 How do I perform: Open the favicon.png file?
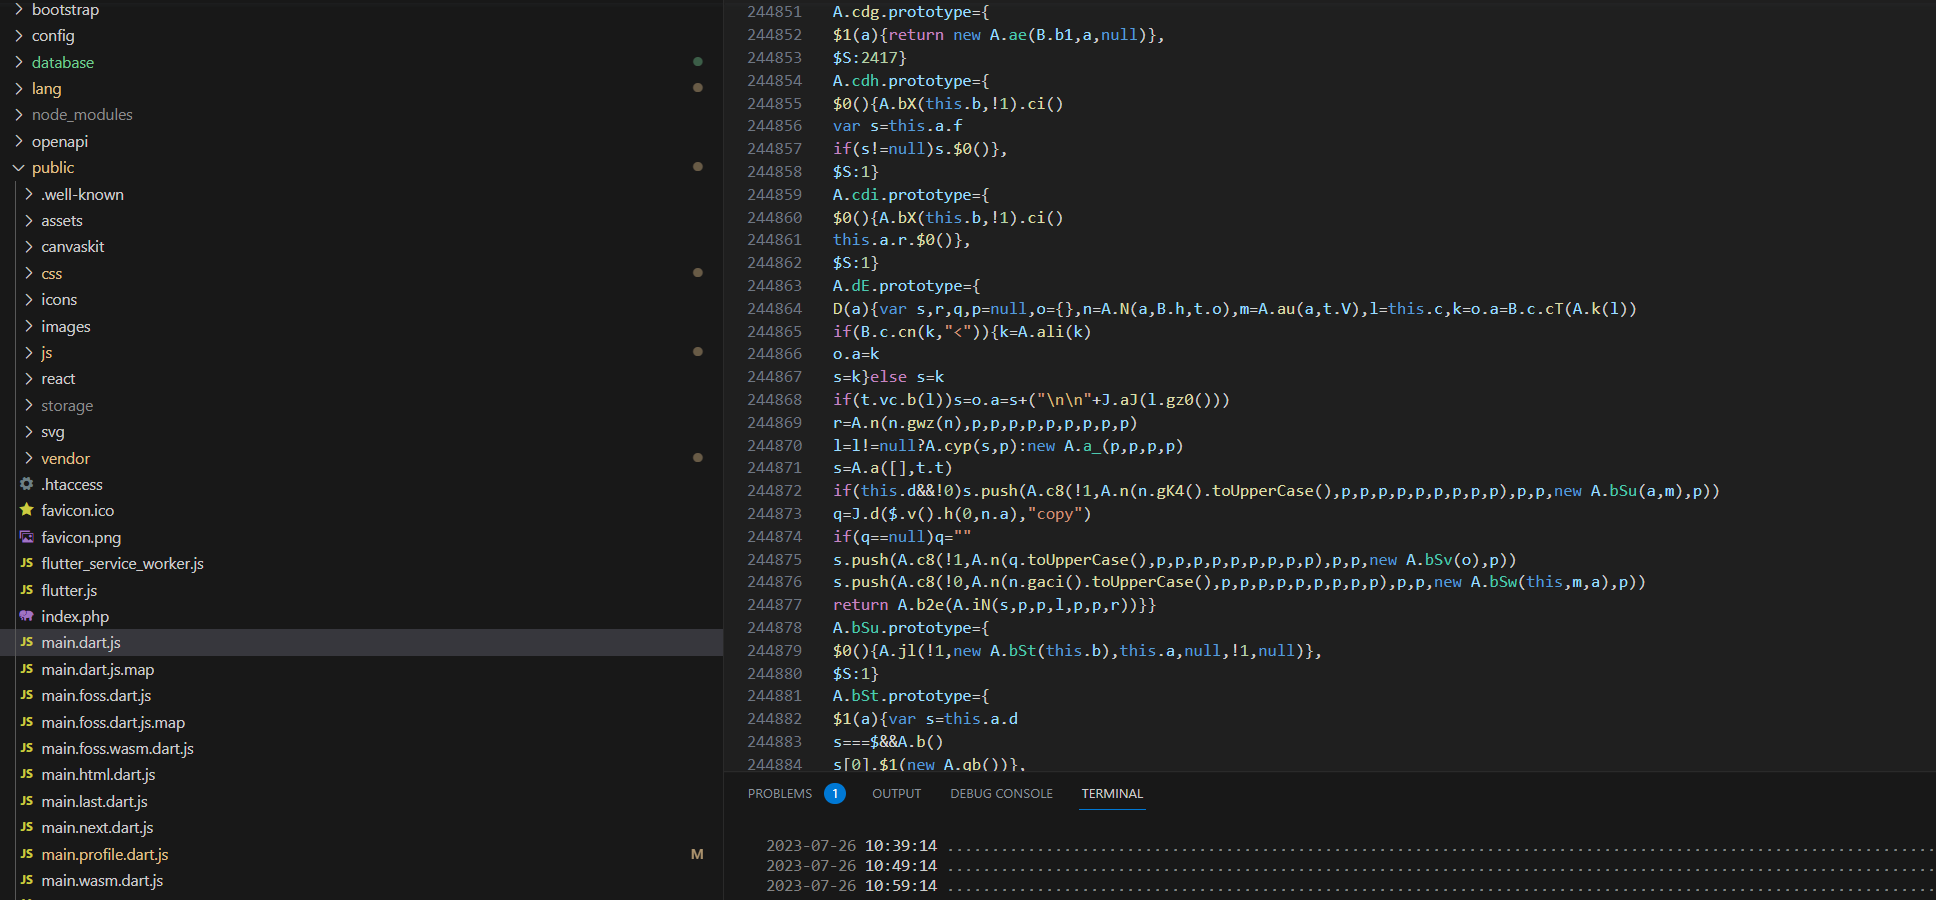pos(81,537)
